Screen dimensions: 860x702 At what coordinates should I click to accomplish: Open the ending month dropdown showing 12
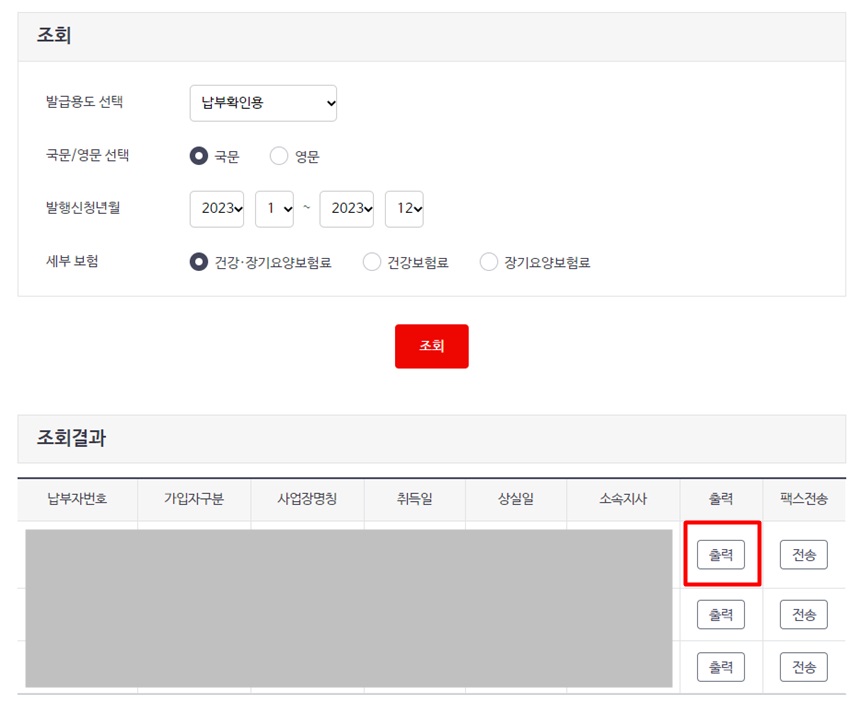(x=404, y=208)
